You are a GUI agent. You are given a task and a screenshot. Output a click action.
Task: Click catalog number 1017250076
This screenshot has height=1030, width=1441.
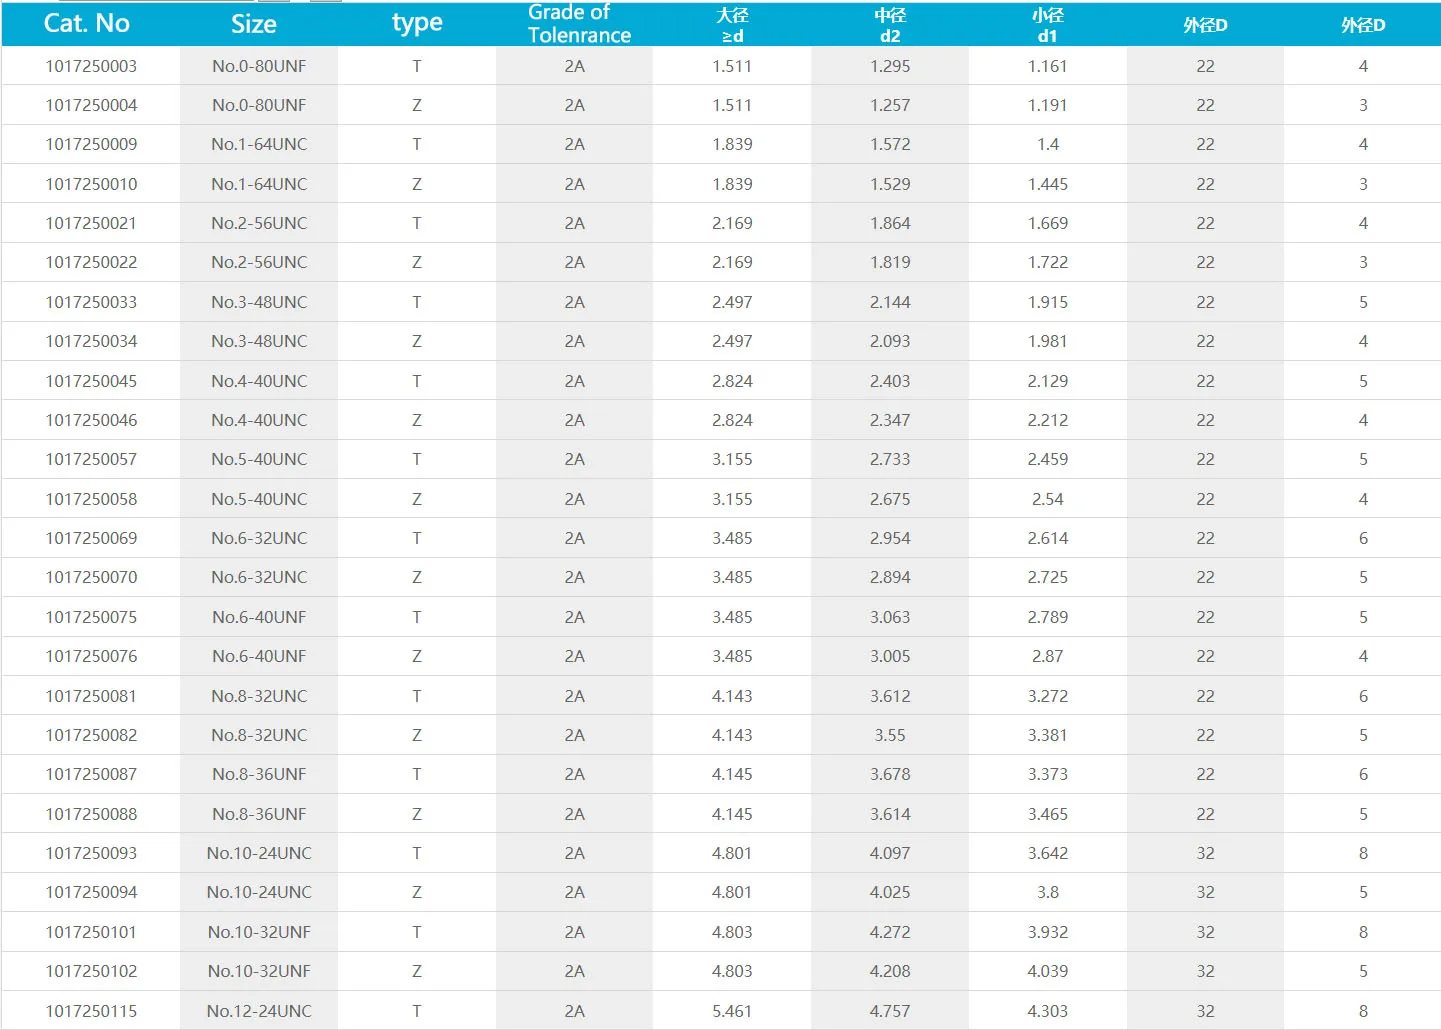click(91, 656)
